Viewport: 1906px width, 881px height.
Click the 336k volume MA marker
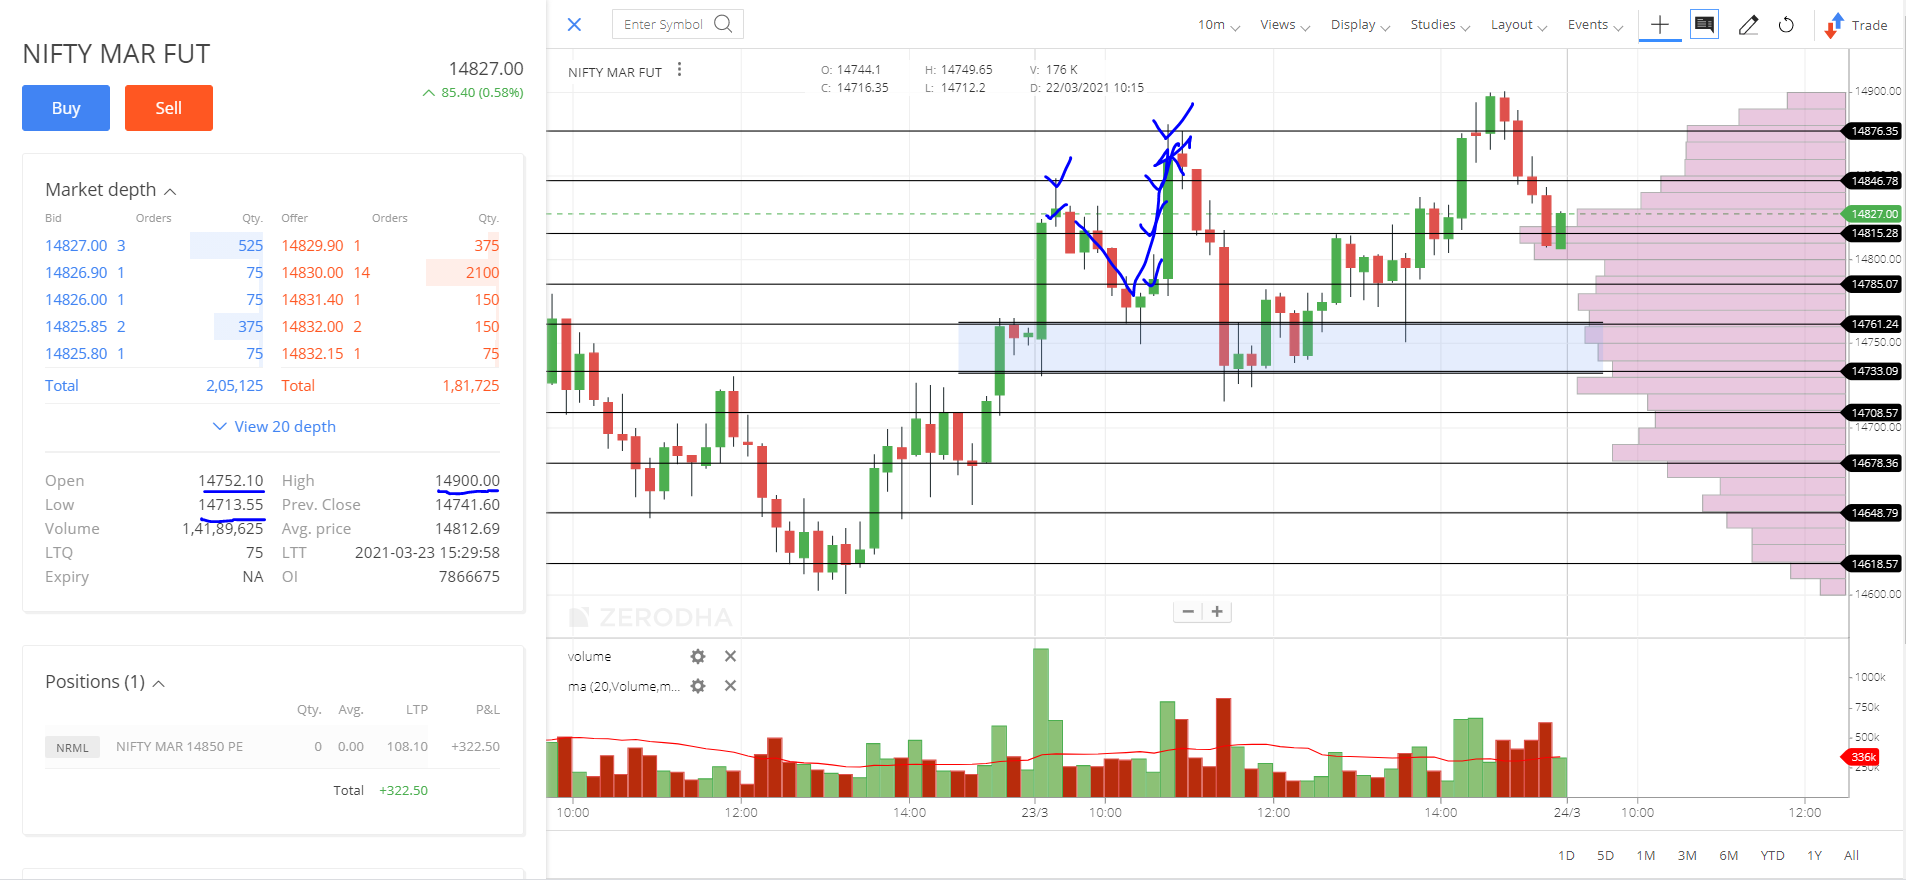click(1861, 757)
